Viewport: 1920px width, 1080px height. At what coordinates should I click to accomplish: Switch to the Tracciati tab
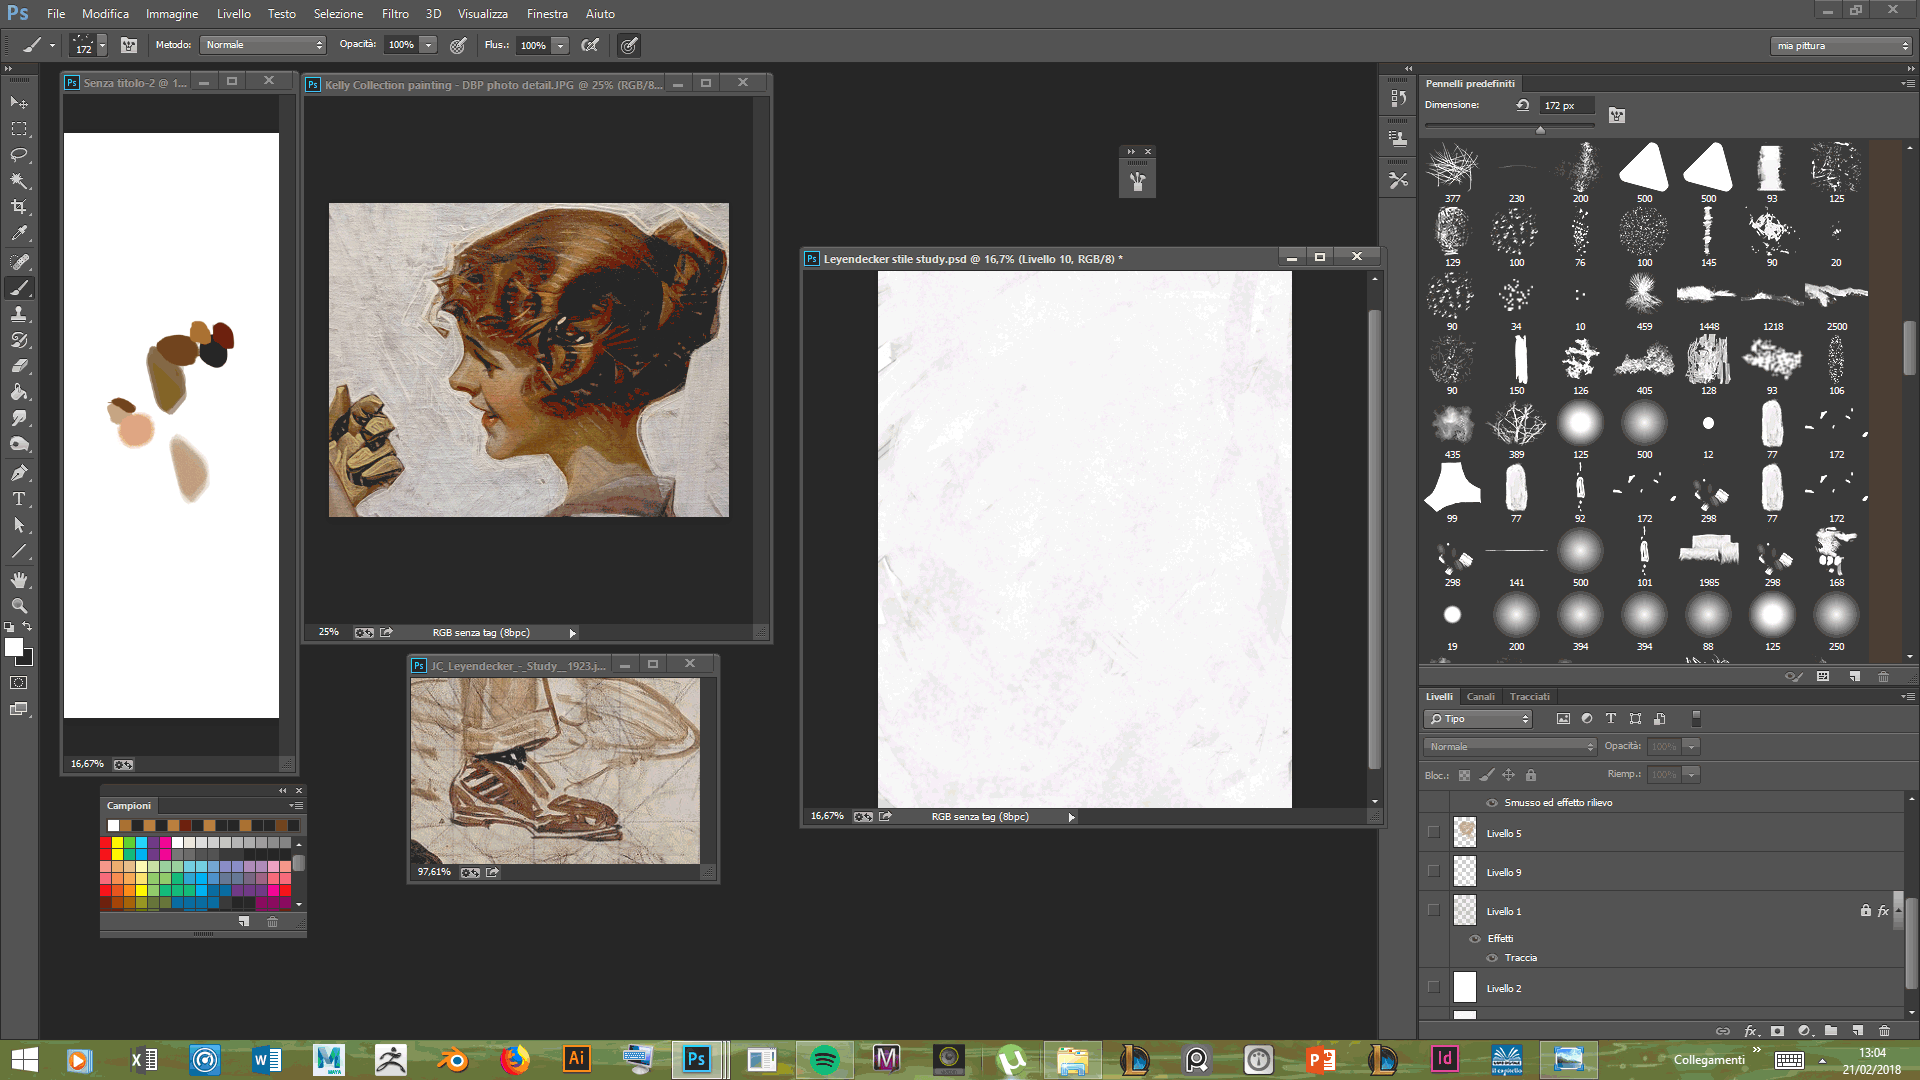click(x=1529, y=697)
